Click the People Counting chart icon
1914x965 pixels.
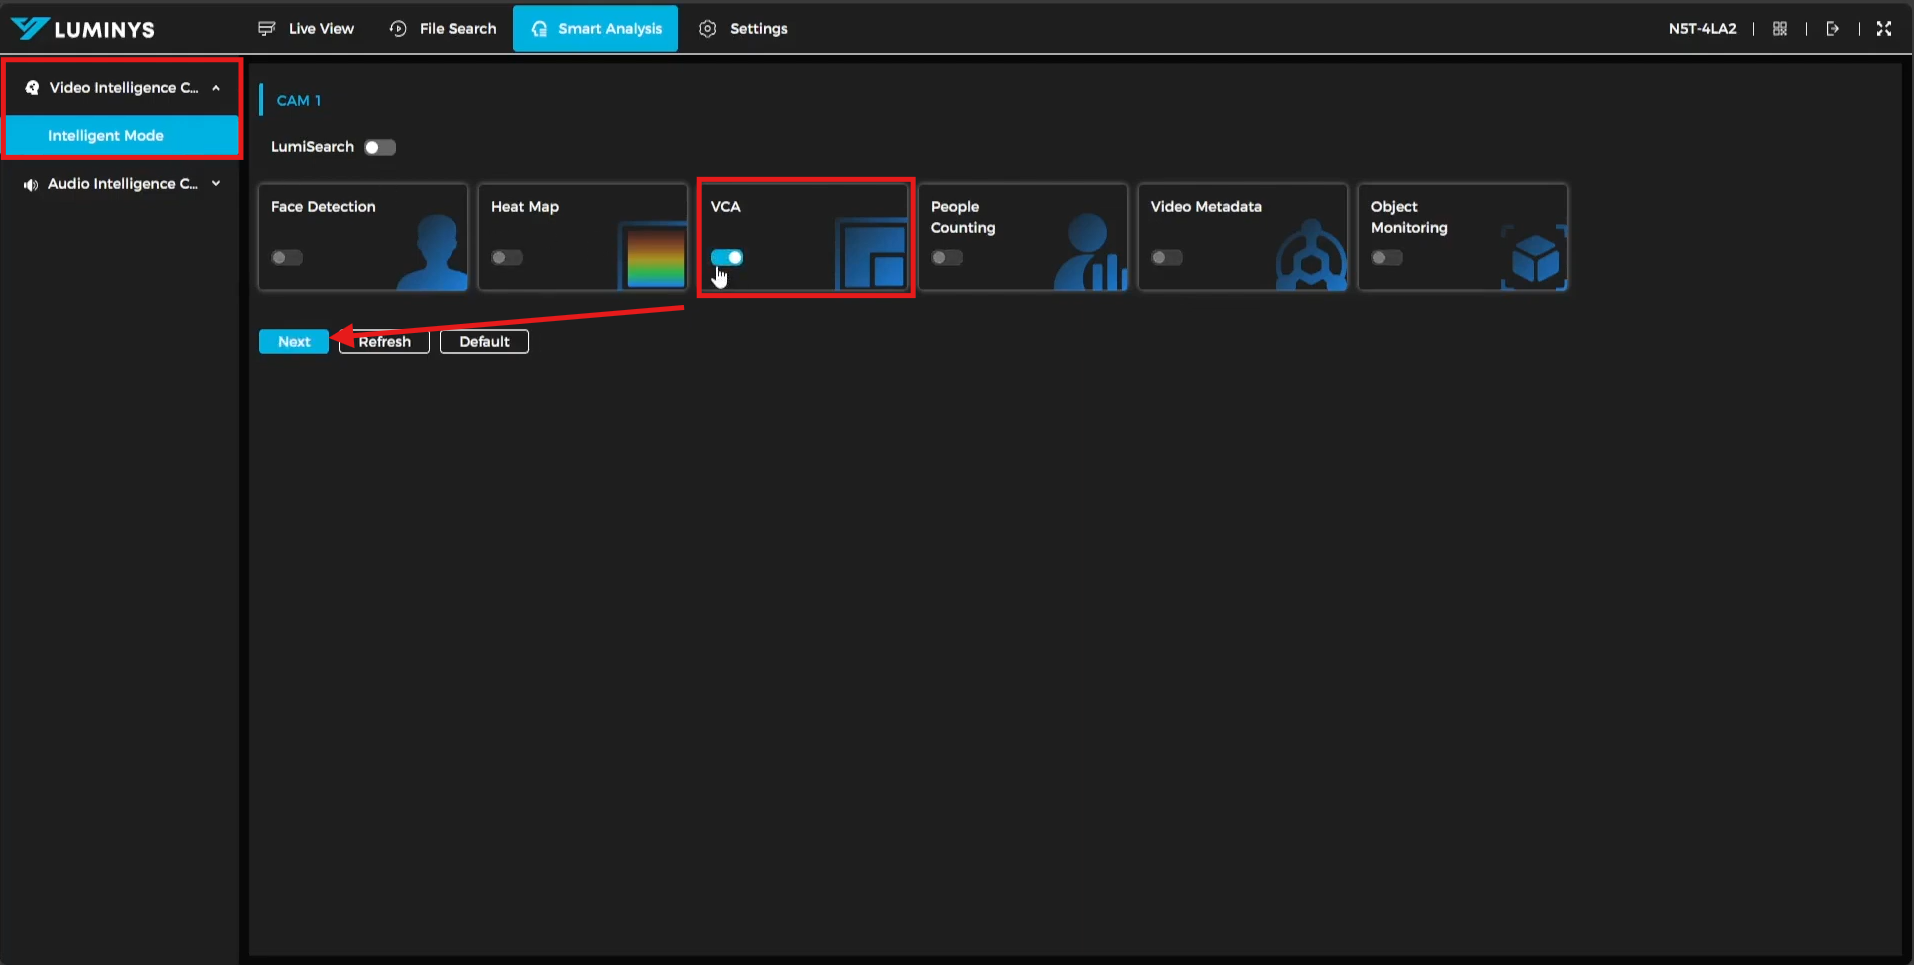[1090, 253]
